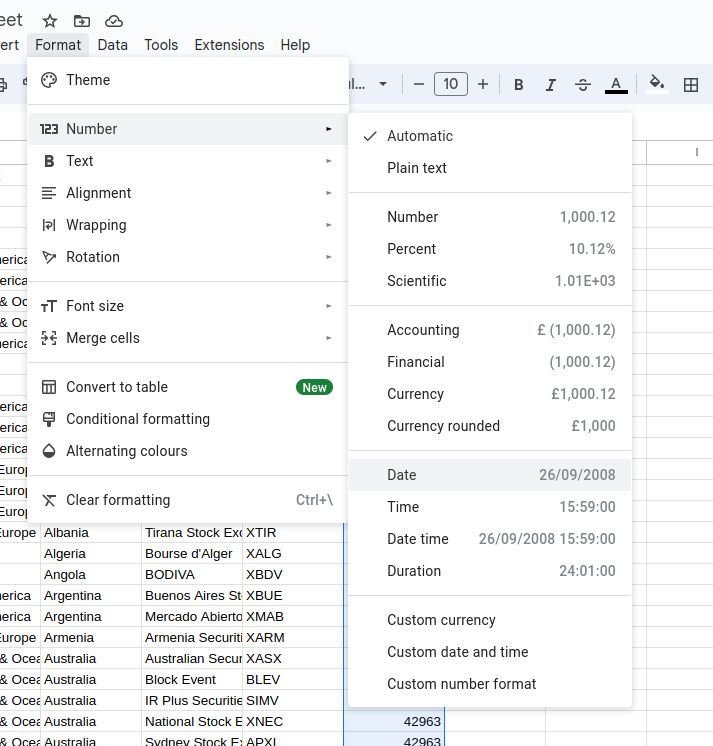
Task: Select Automatic number format
Action: pyautogui.click(x=490, y=136)
